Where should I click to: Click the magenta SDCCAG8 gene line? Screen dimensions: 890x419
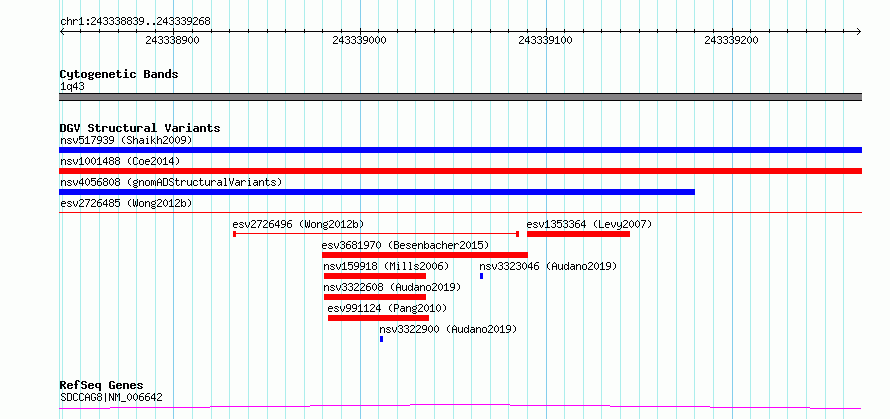460,407
